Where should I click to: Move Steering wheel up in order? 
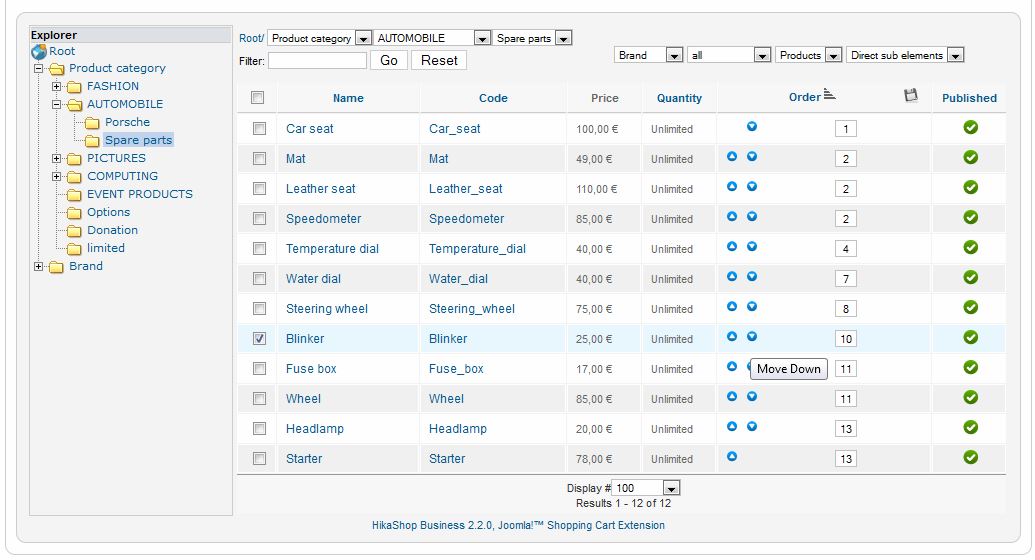coord(732,306)
